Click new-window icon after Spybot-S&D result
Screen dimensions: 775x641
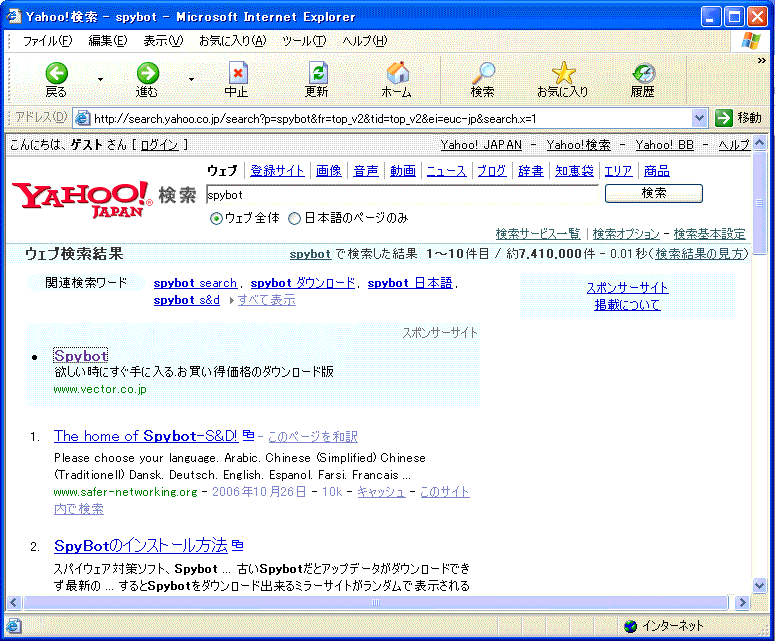click(x=249, y=435)
